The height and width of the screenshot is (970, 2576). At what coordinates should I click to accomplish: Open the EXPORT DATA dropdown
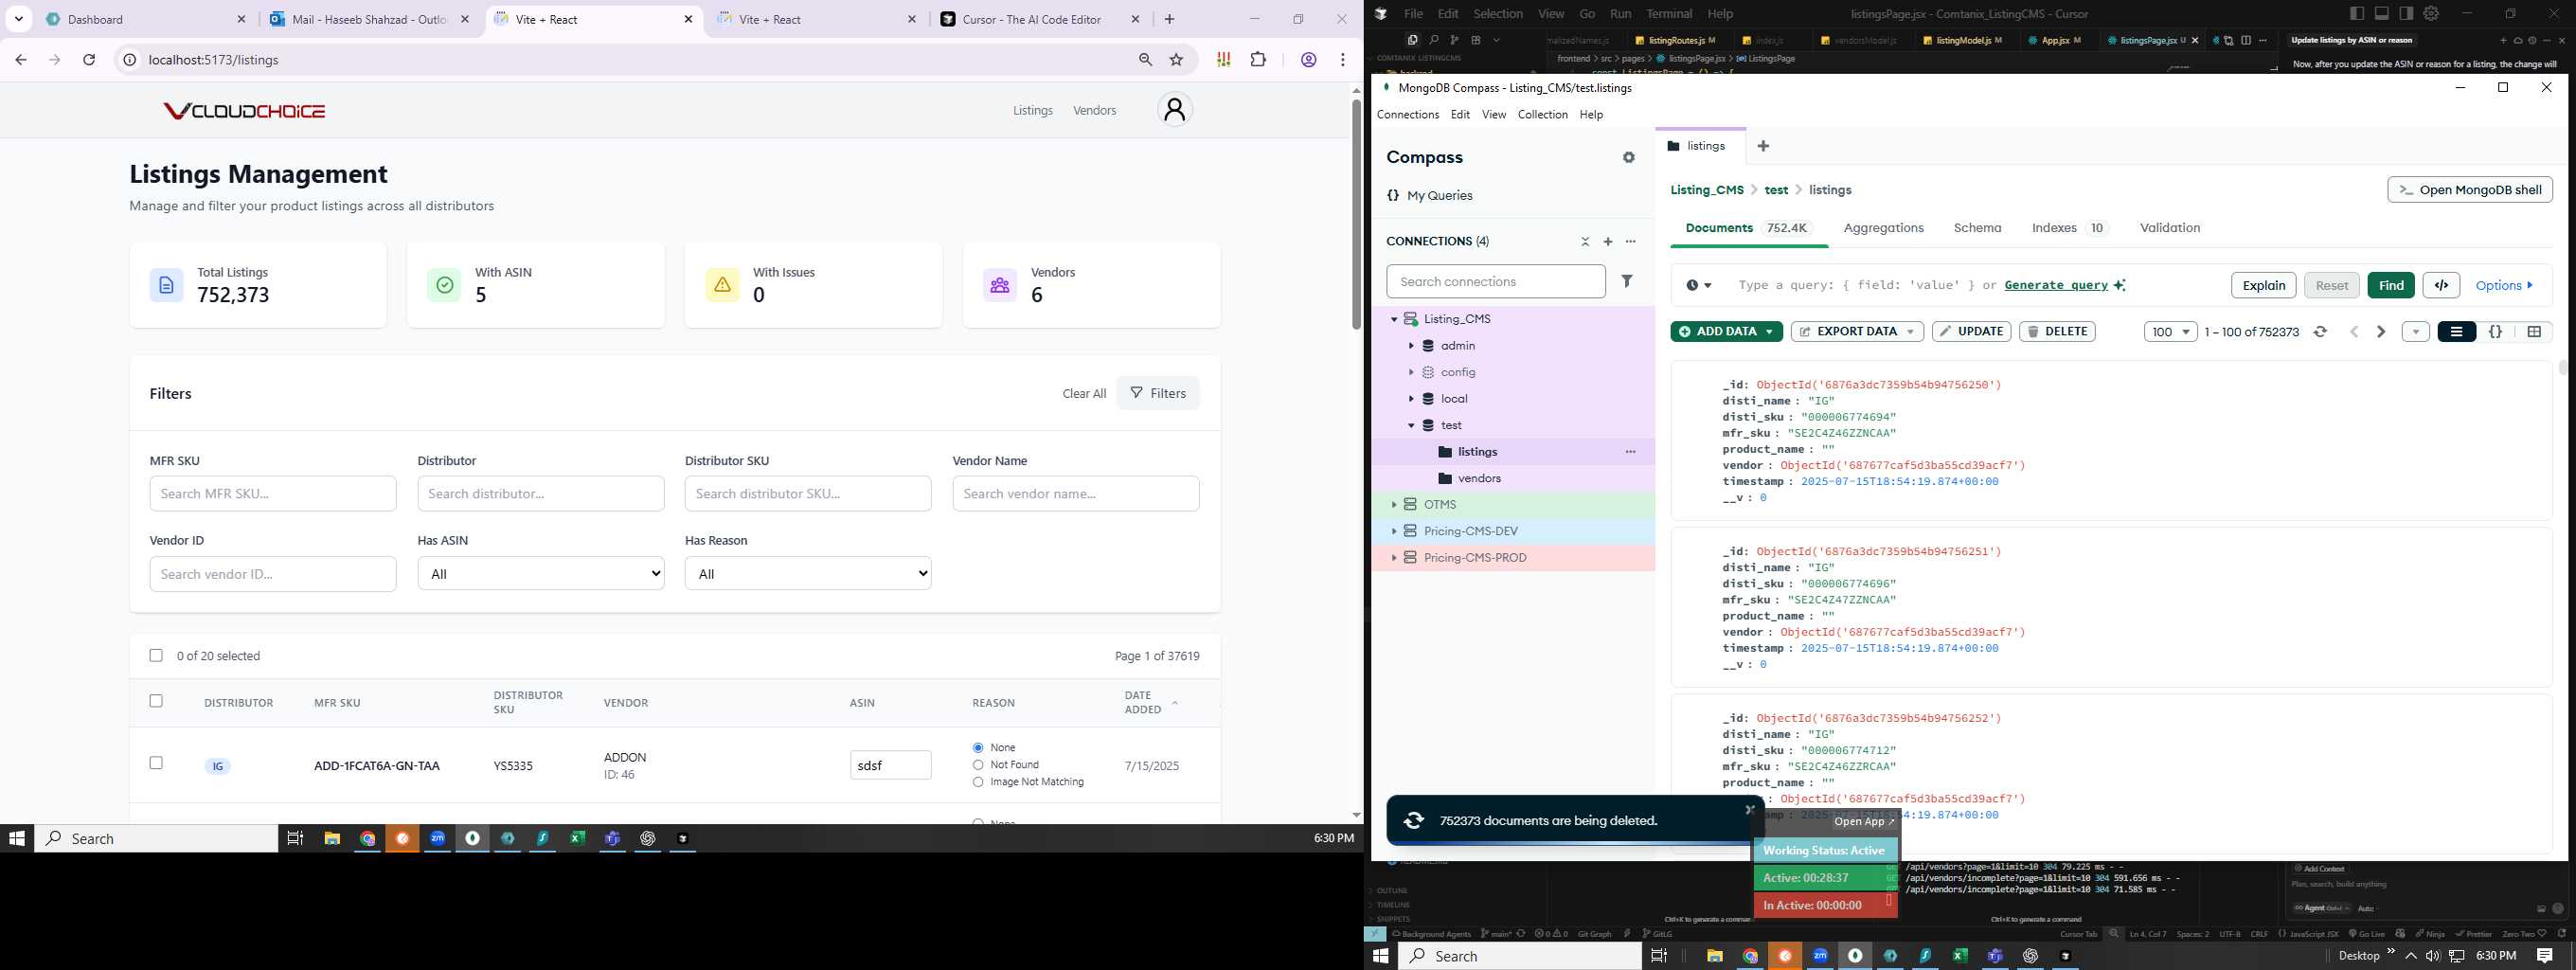tap(1857, 332)
